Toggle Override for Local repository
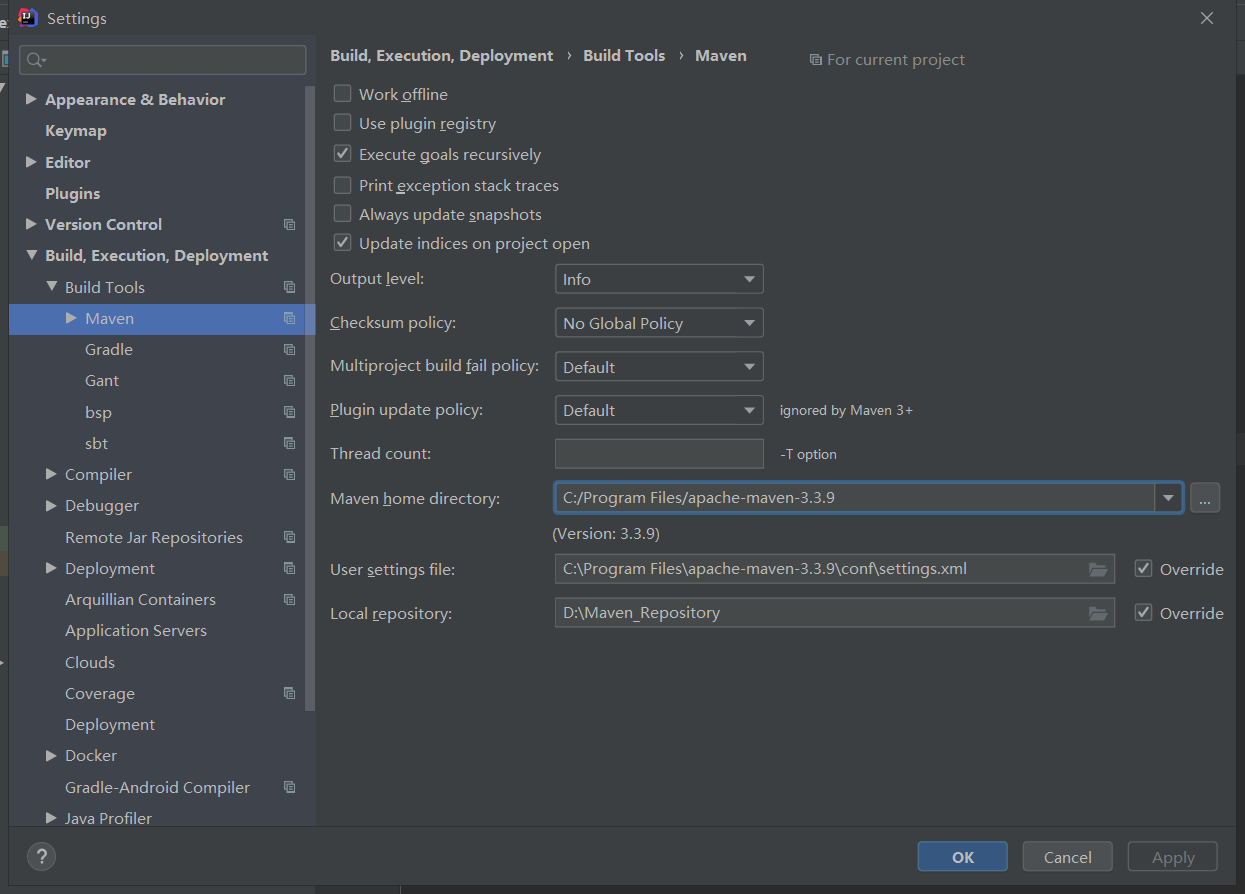The width and height of the screenshot is (1245, 894). click(x=1144, y=612)
